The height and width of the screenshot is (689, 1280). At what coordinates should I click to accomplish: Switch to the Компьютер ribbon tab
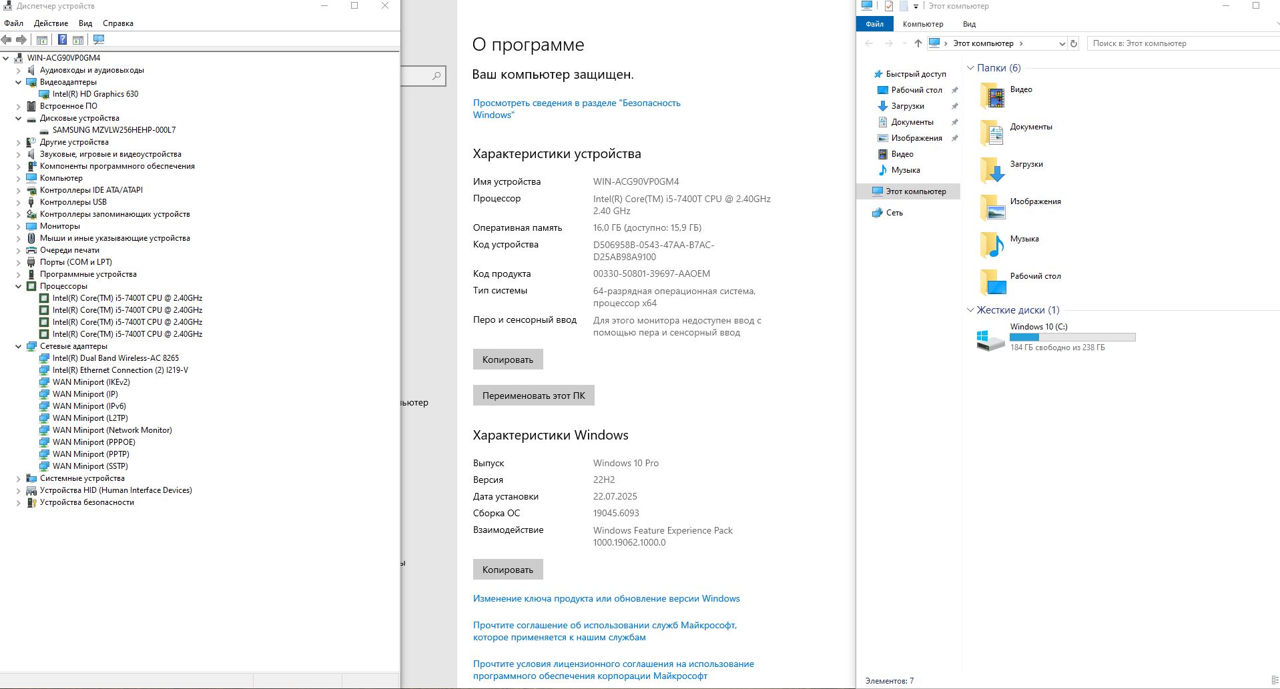pyautogui.click(x=922, y=24)
